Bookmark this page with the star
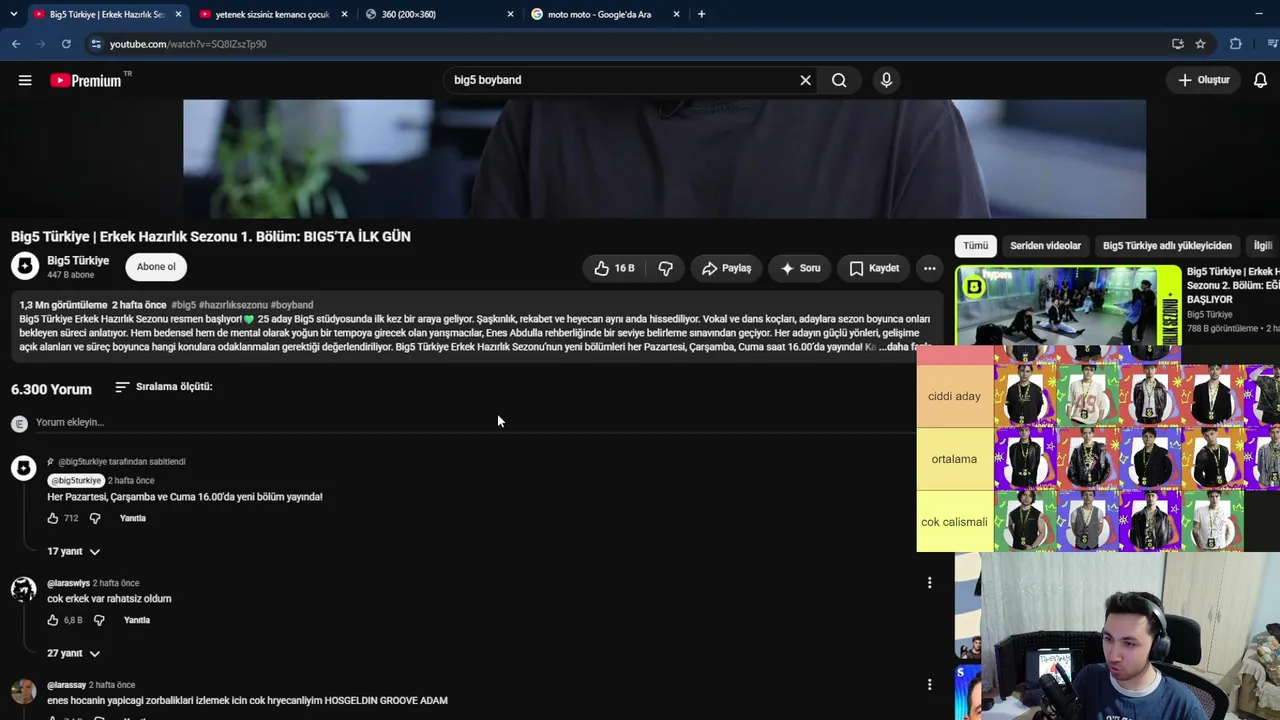Screen dimensions: 1280x720 (1200, 44)
